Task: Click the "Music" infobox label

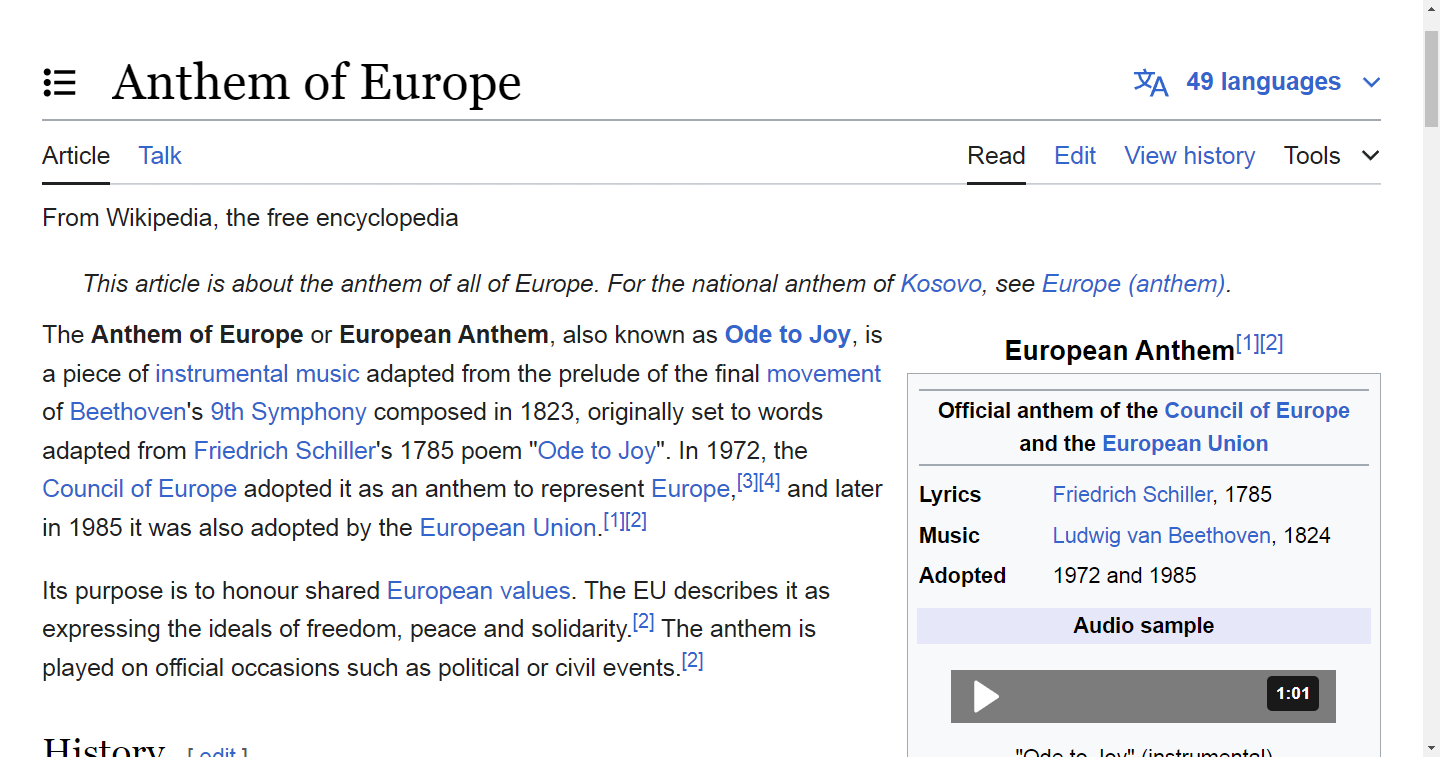Action: point(949,536)
